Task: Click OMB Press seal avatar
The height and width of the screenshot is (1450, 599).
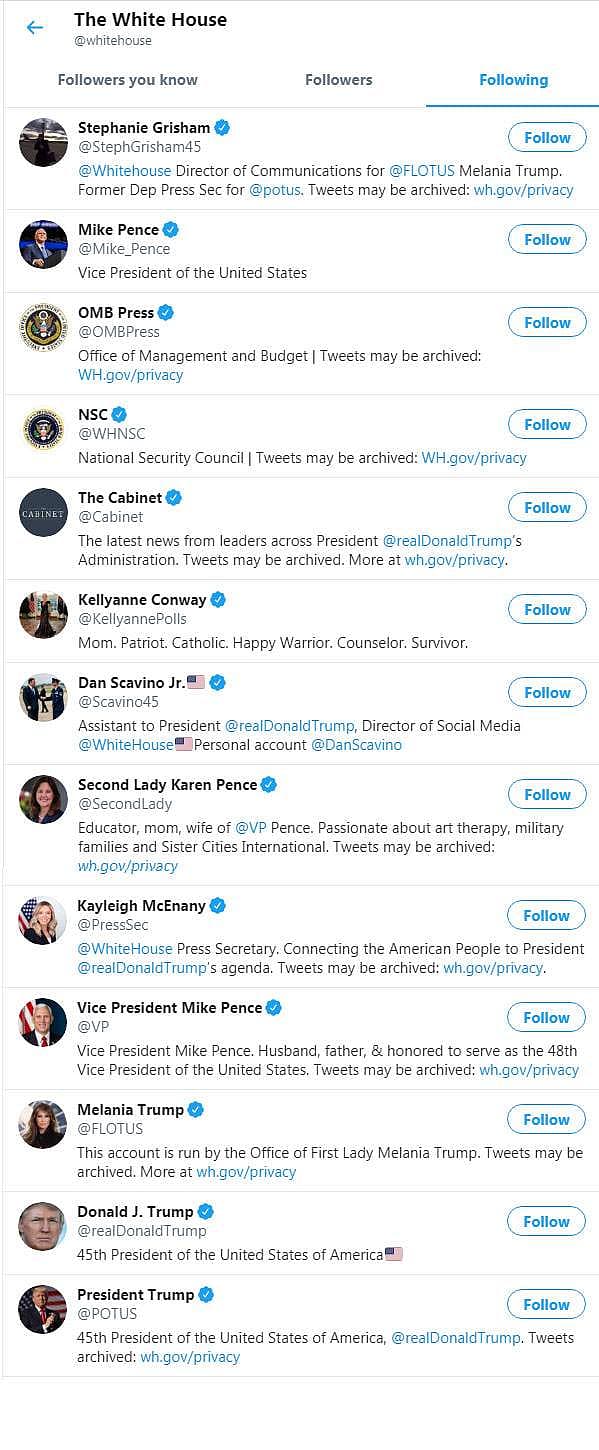Action: (x=43, y=327)
